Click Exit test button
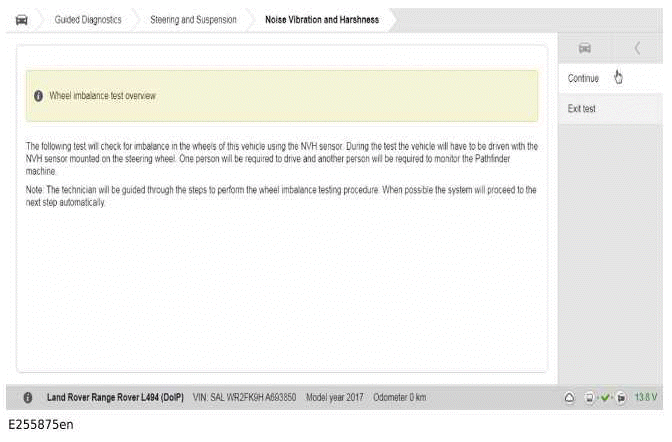Screen dimensions: 672x442 [x=581, y=108]
